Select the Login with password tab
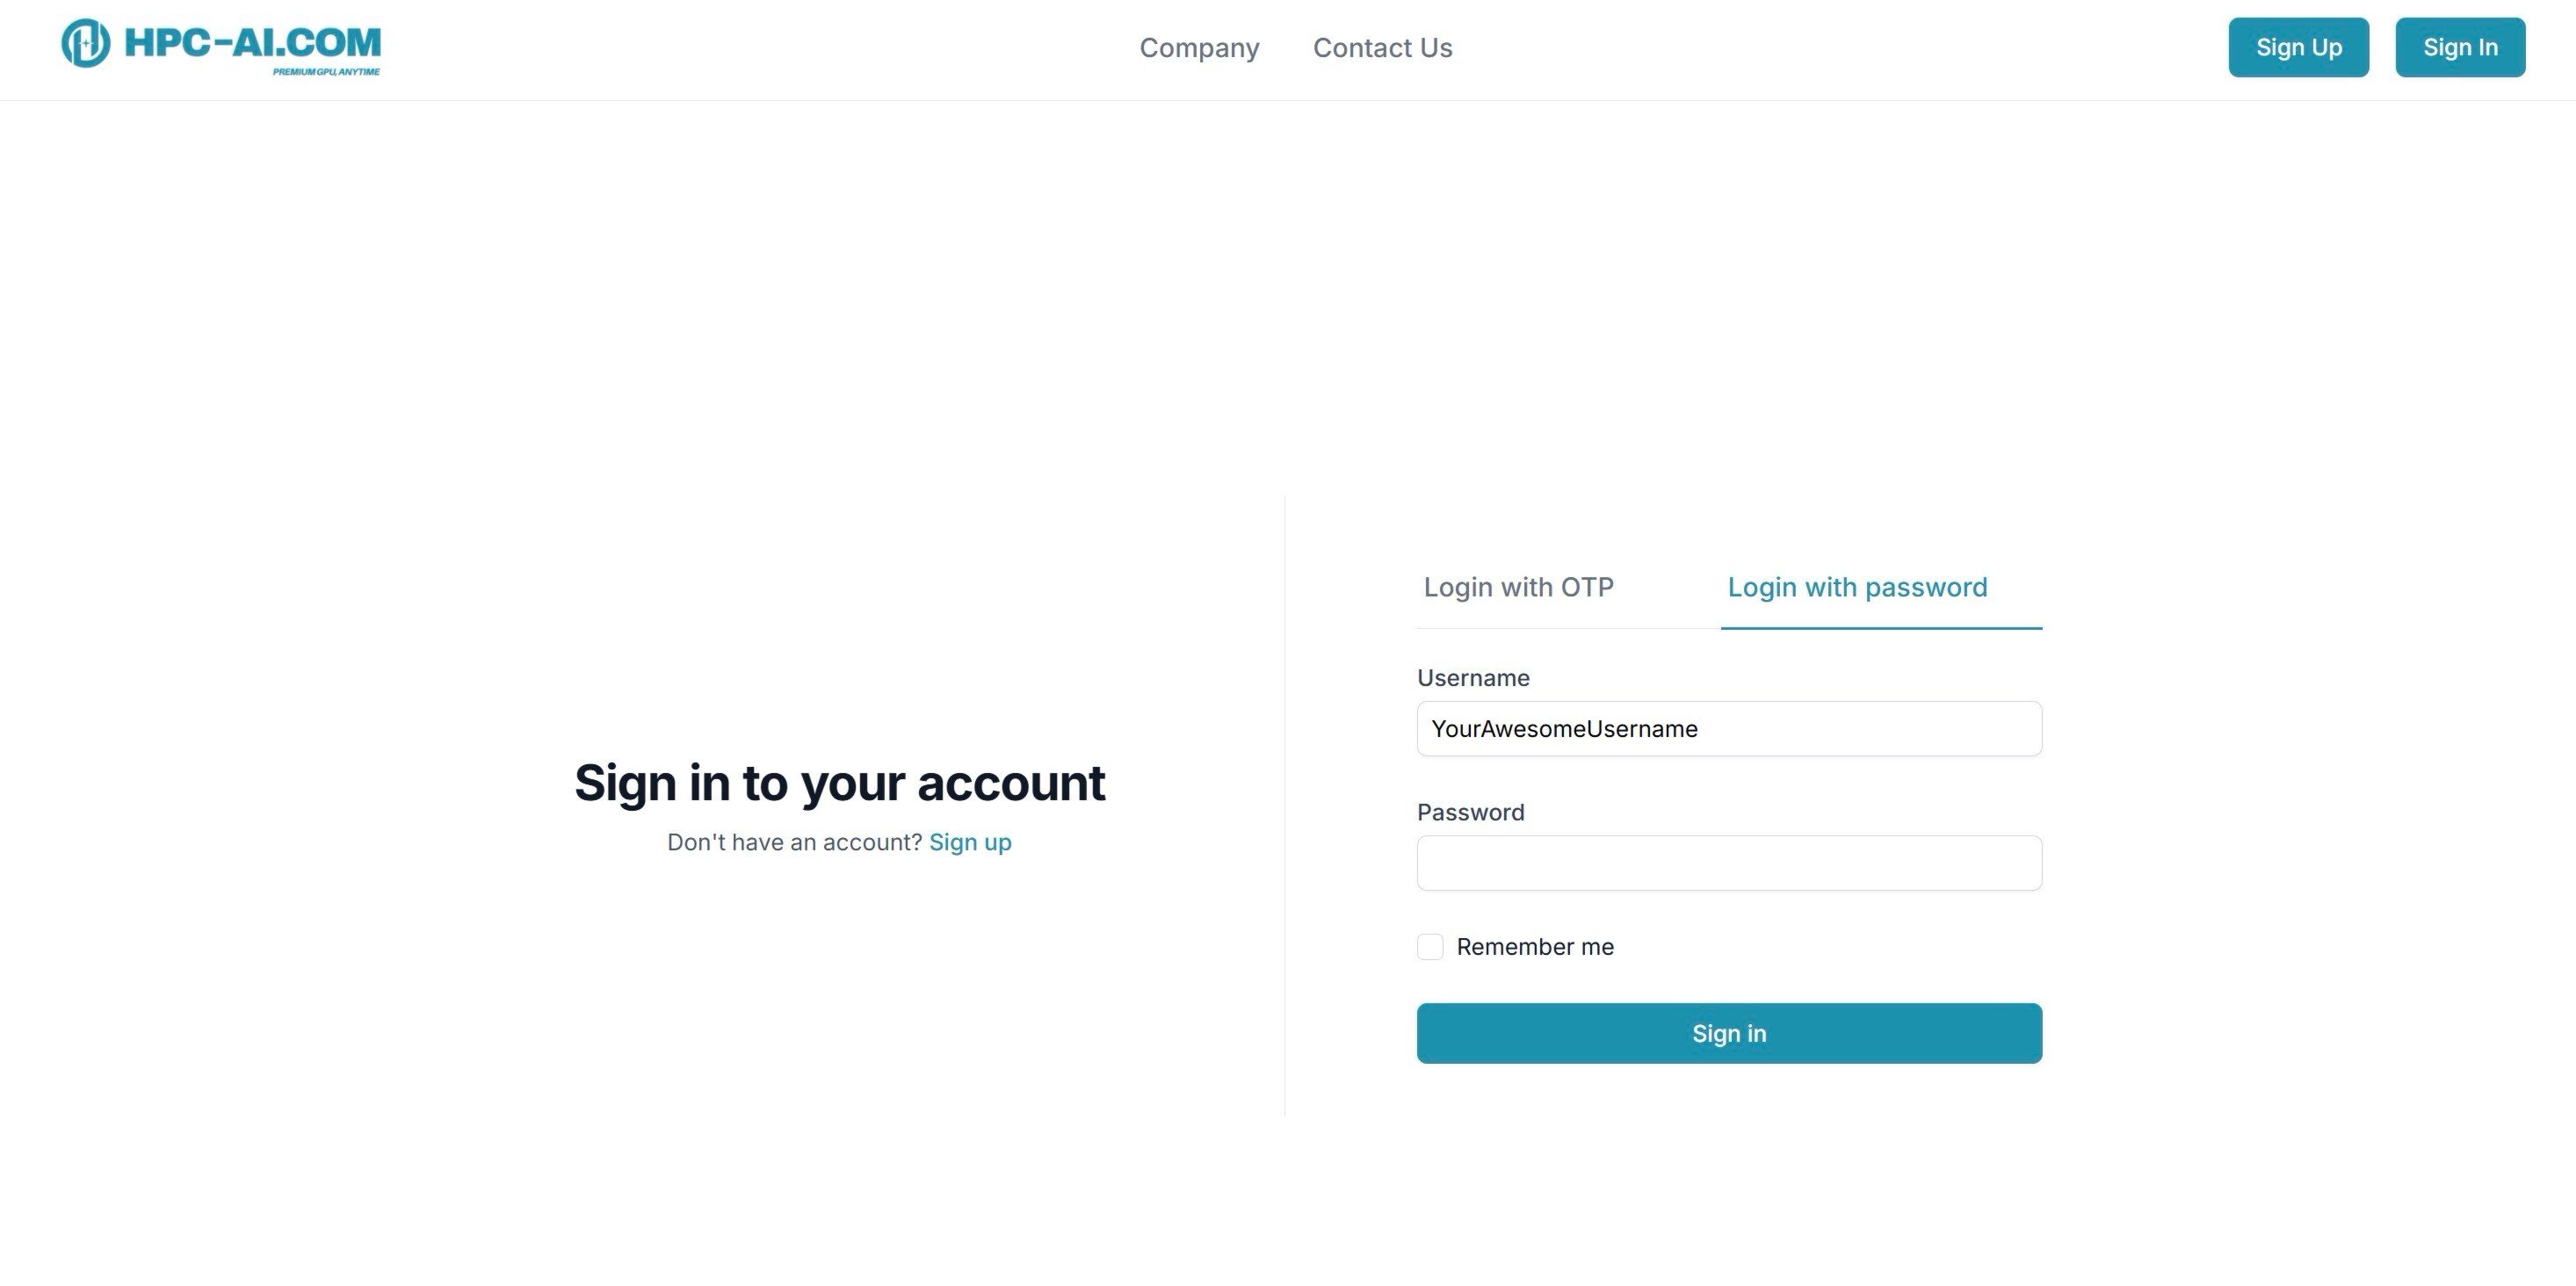Viewport: 2576px width, 1286px height. click(x=1857, y=587)
